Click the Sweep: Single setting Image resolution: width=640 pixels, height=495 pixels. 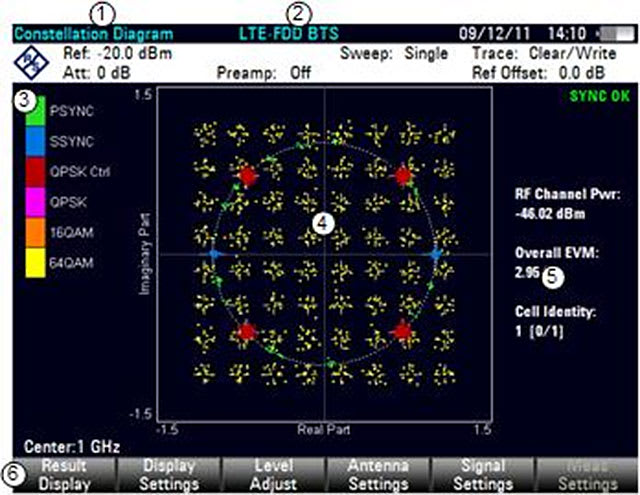coord(394,53)
